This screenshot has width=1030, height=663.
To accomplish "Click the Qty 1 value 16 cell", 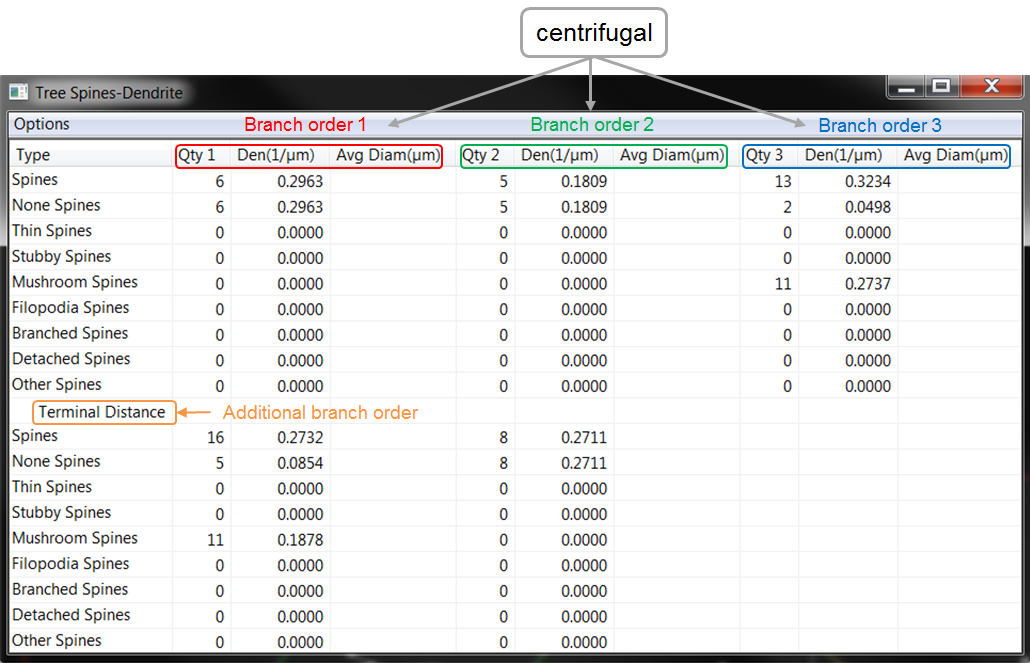I will tap(215, 437).
